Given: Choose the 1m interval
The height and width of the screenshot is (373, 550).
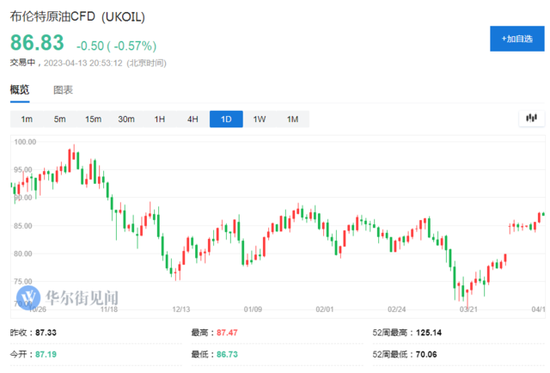Looking at the screenshot, I should coord(27,119).
